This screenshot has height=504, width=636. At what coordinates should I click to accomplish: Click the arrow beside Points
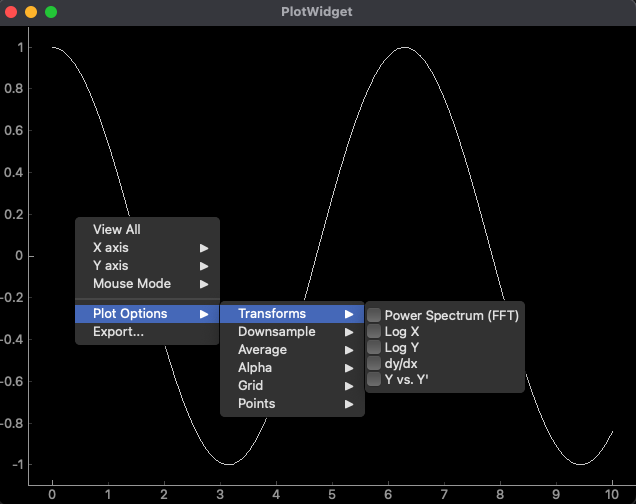(349, 404)
